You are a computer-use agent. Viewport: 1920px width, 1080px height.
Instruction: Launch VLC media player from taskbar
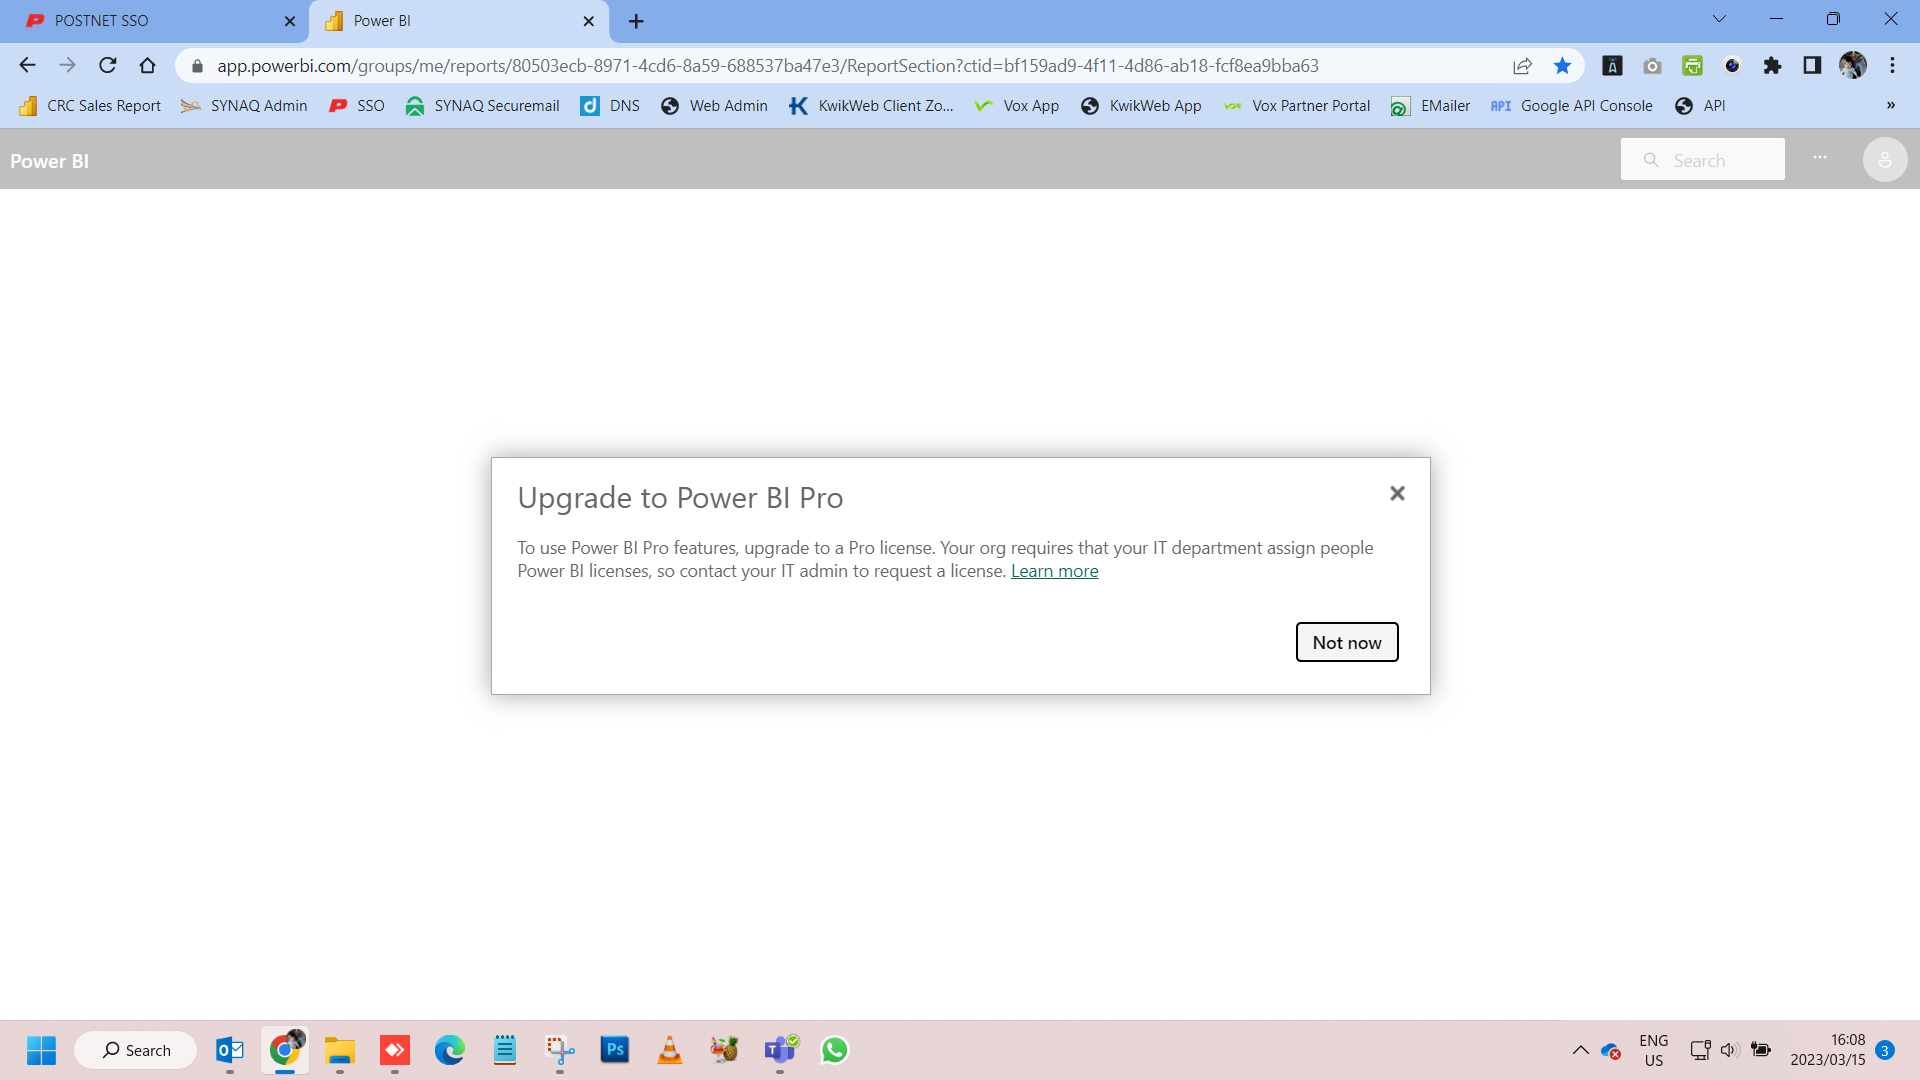point(670,1050)
